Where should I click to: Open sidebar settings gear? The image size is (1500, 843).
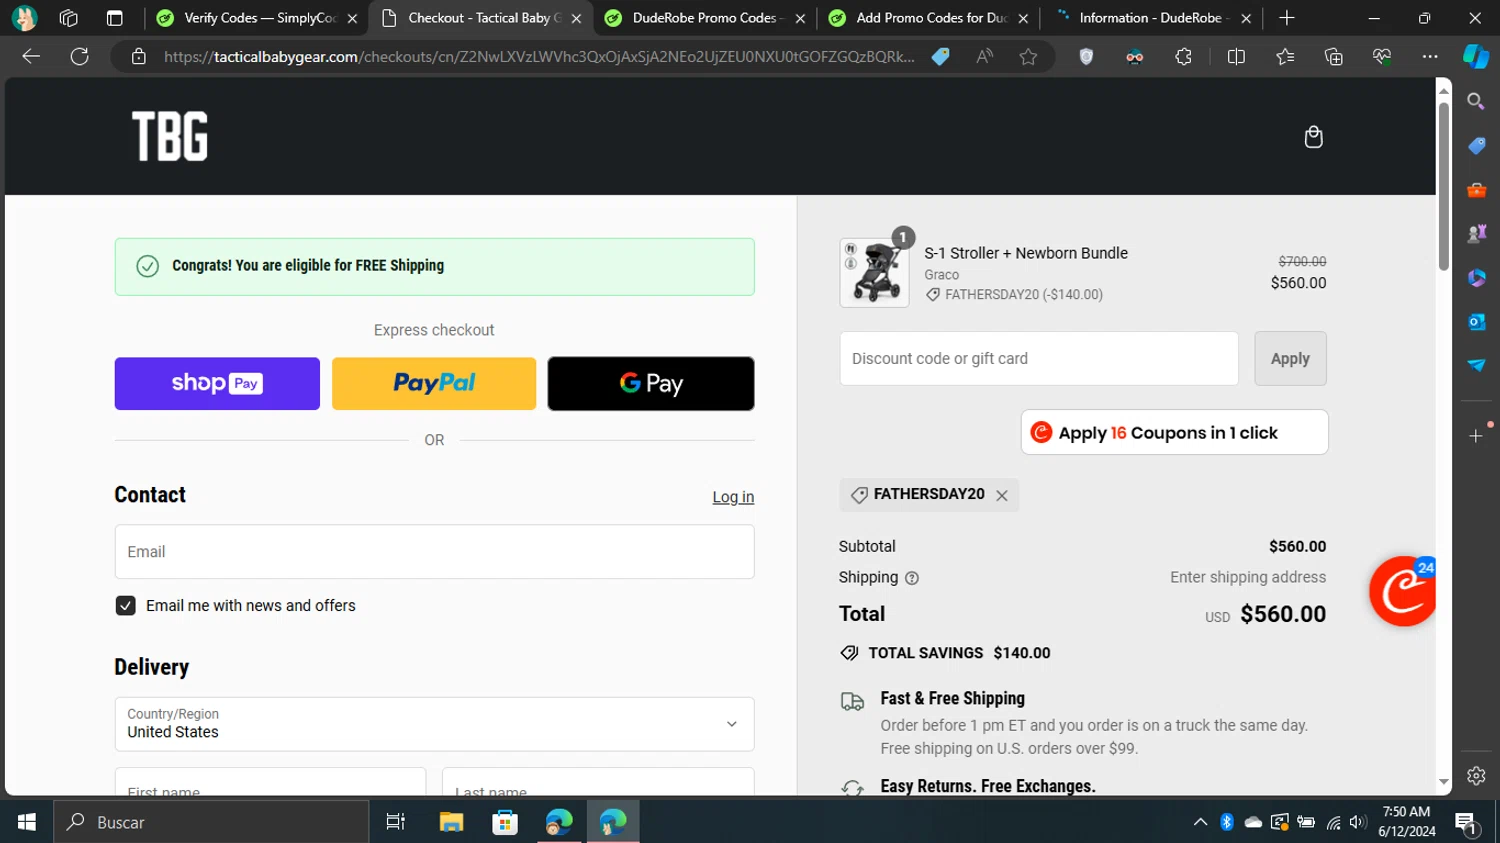click(x=1476, y=776)
